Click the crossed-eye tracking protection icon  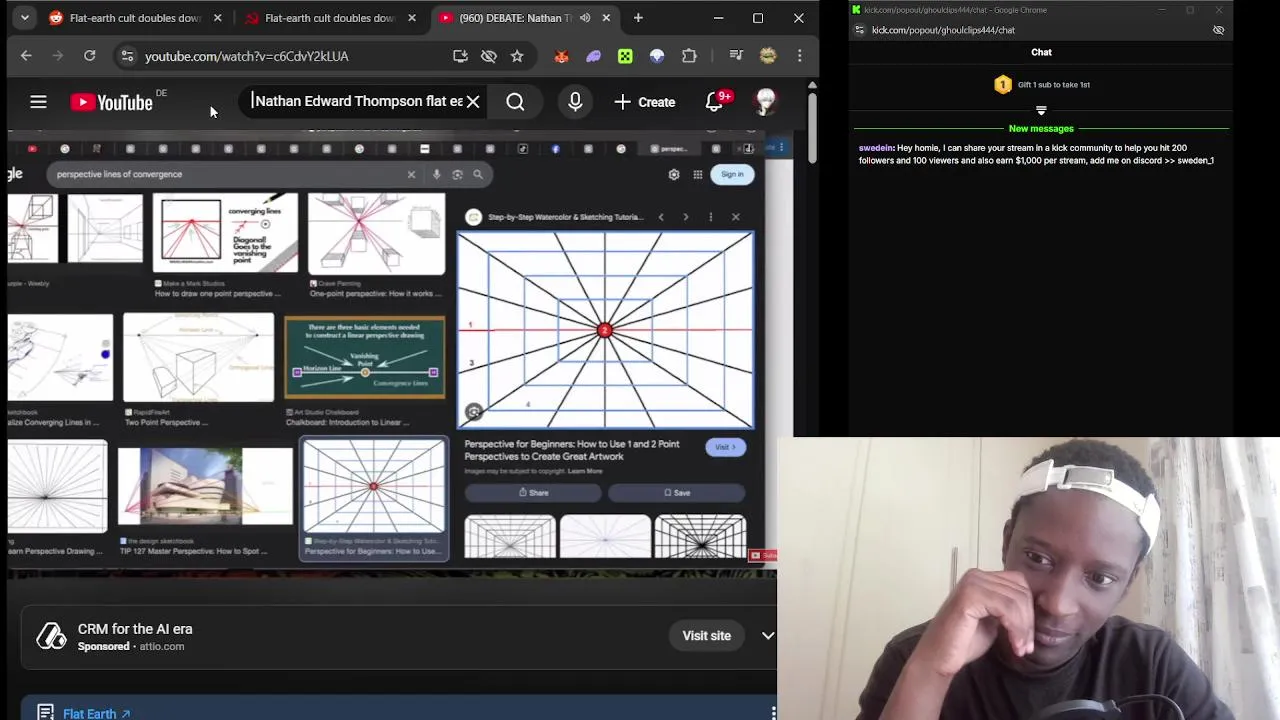(488, 56)
